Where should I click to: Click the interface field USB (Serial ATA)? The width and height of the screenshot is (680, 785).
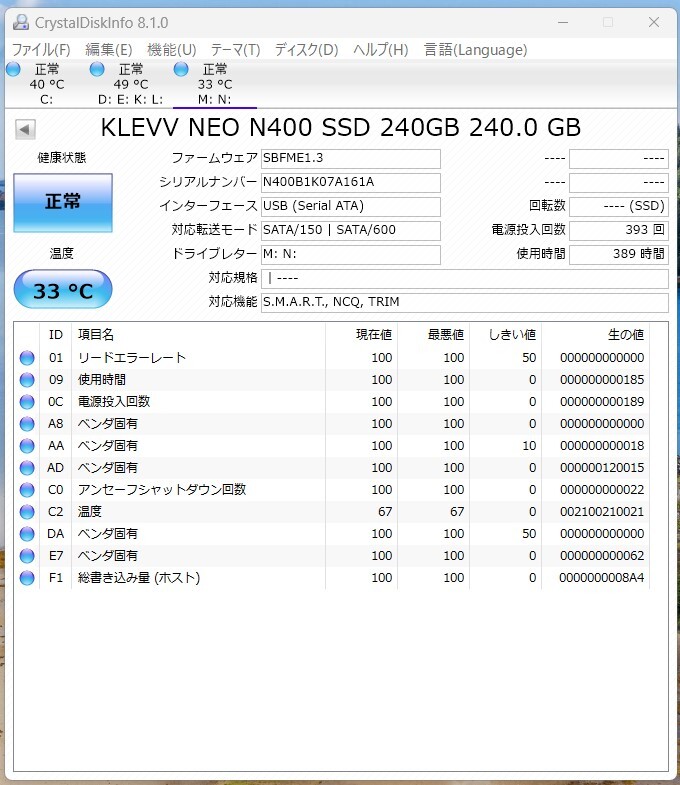351,207
